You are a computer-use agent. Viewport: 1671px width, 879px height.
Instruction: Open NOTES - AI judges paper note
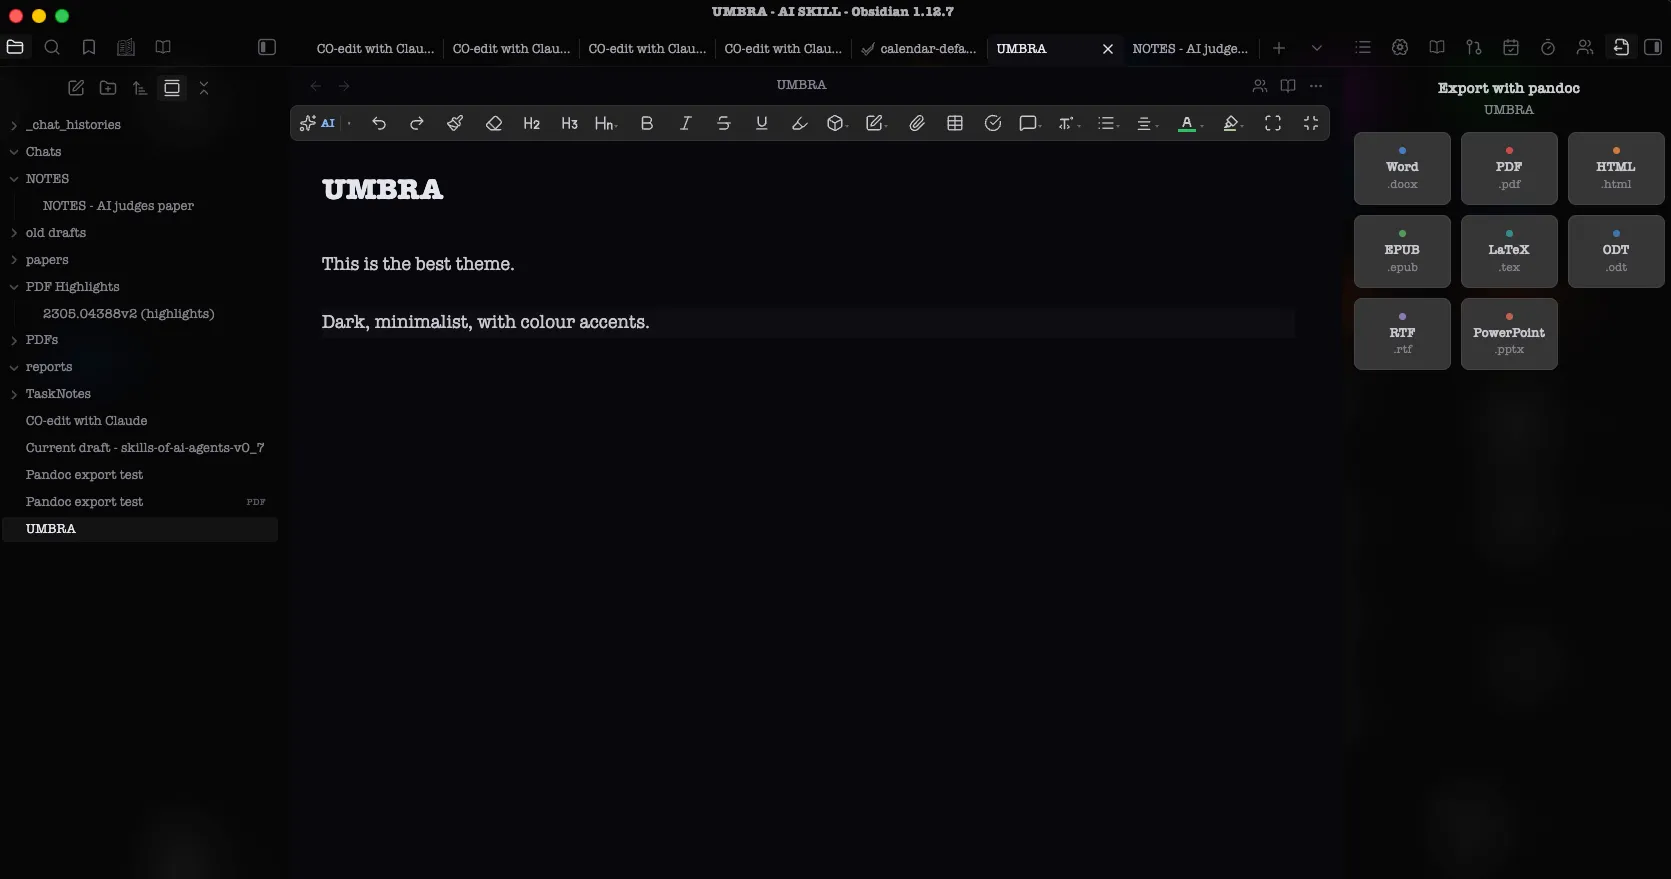click(118, 206)
